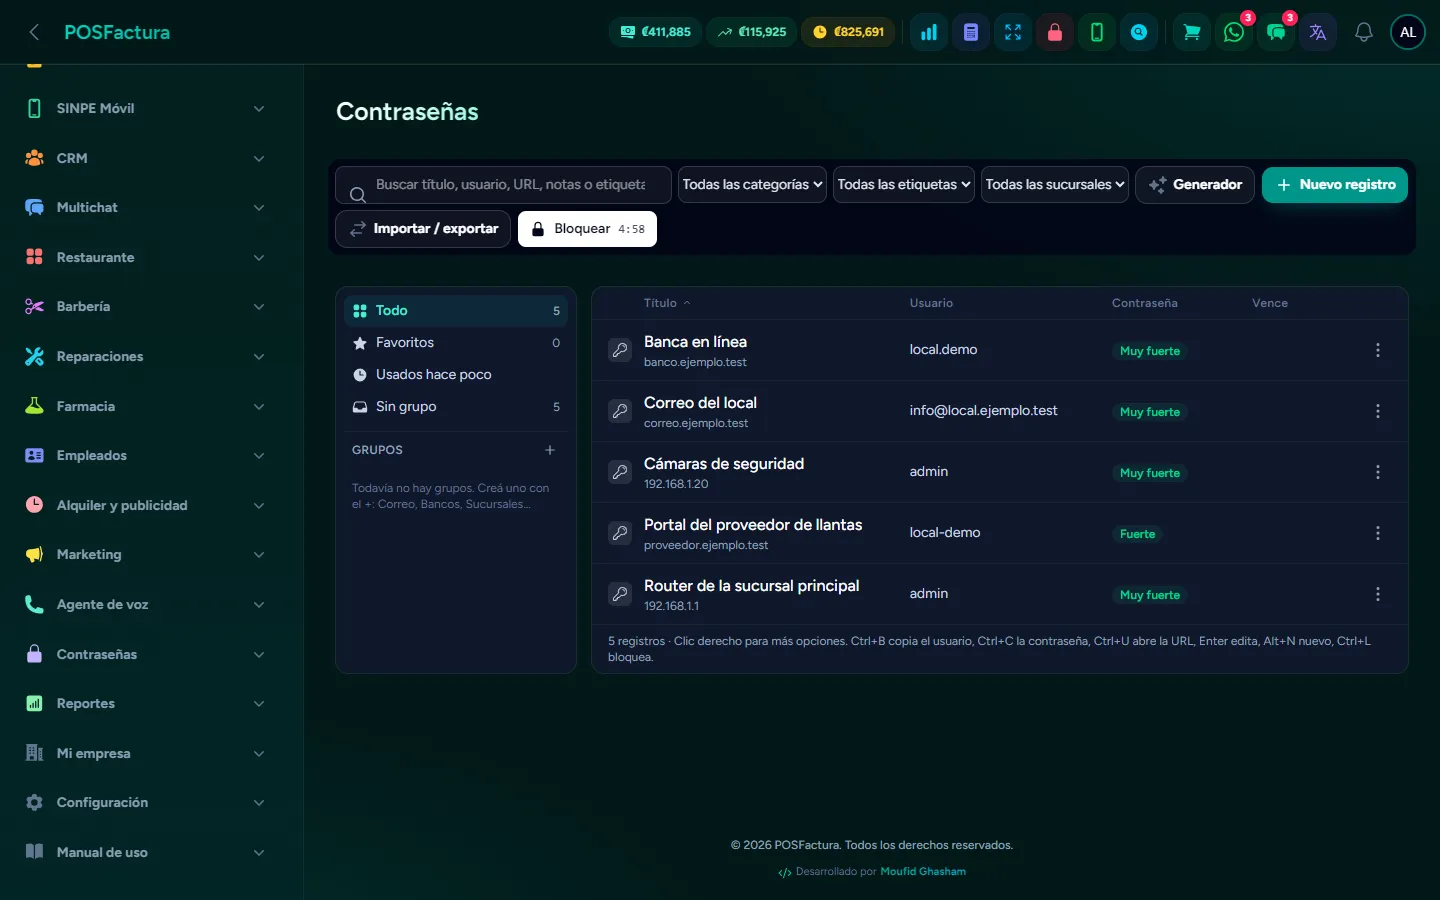Expand the Farmacia sidebar section
Image resolution: width=1440 pixels, height=900 pixels.
pyautogui.click(x=148, y=406)
